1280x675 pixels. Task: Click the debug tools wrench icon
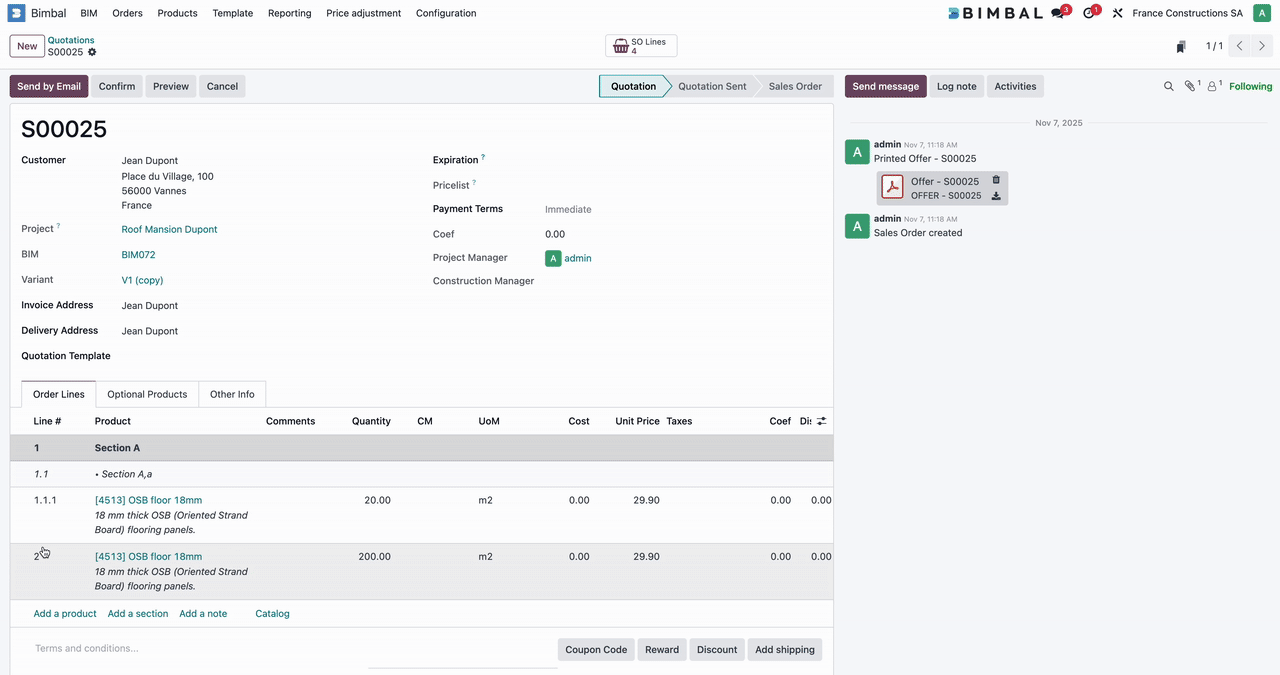(1117, 14)
